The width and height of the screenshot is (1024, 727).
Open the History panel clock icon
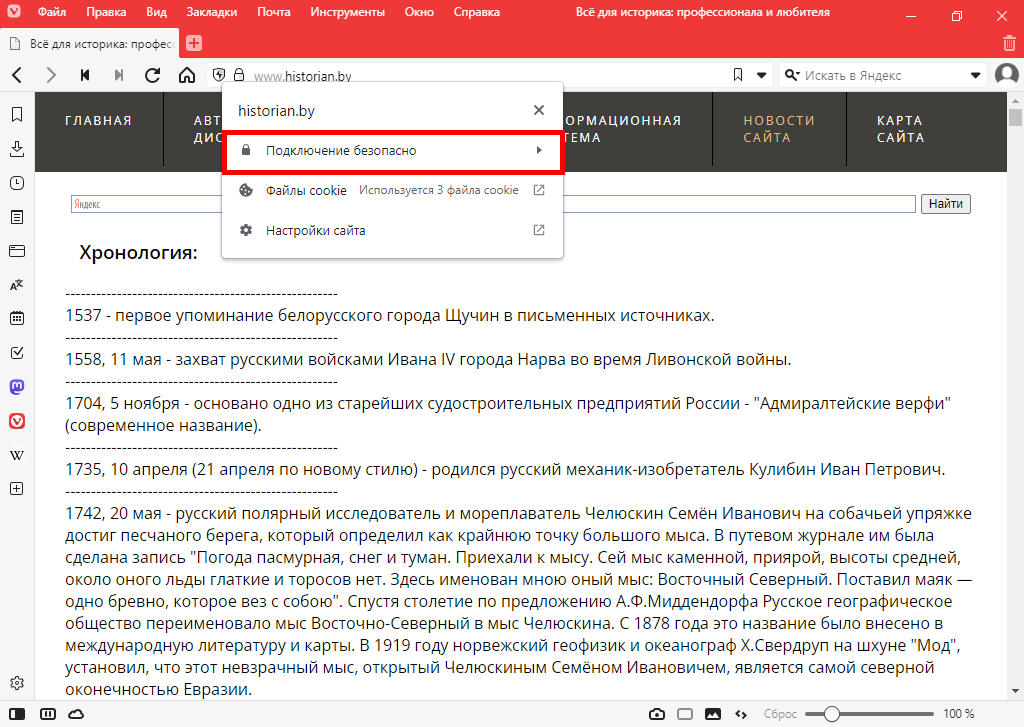point(16,183)
